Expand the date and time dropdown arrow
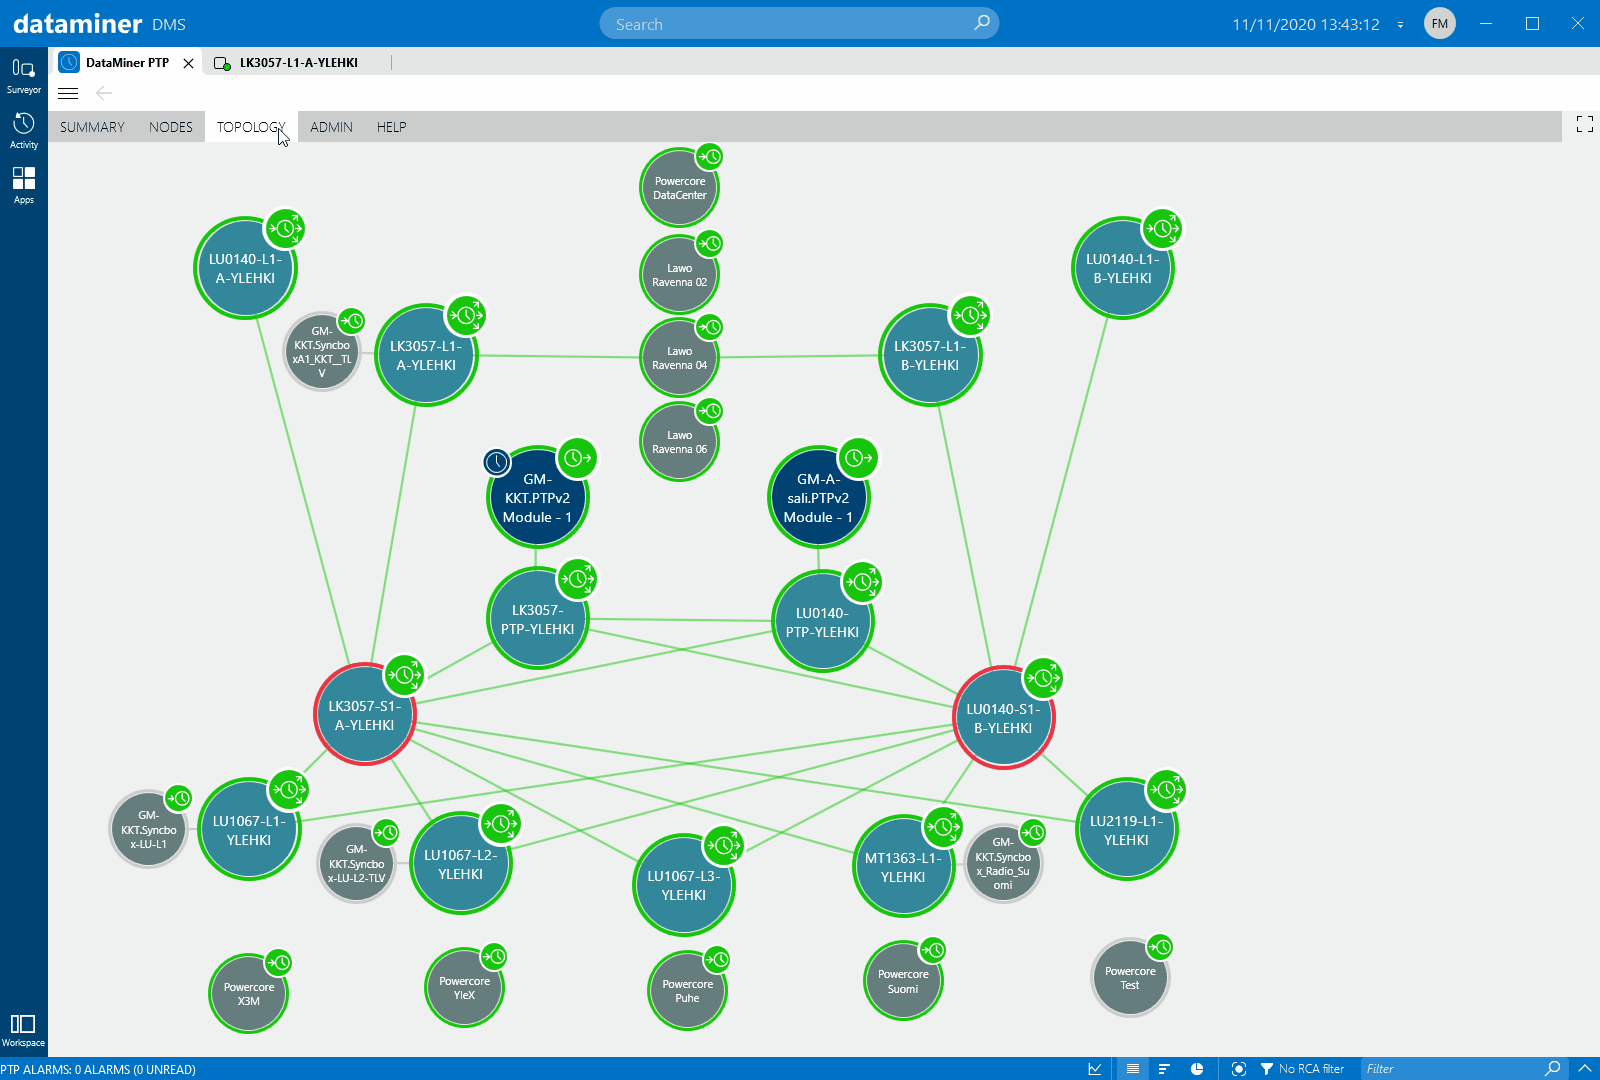Image resolution: width=1600 pixels, height=1080 pixels. (x=1400, y=24)
